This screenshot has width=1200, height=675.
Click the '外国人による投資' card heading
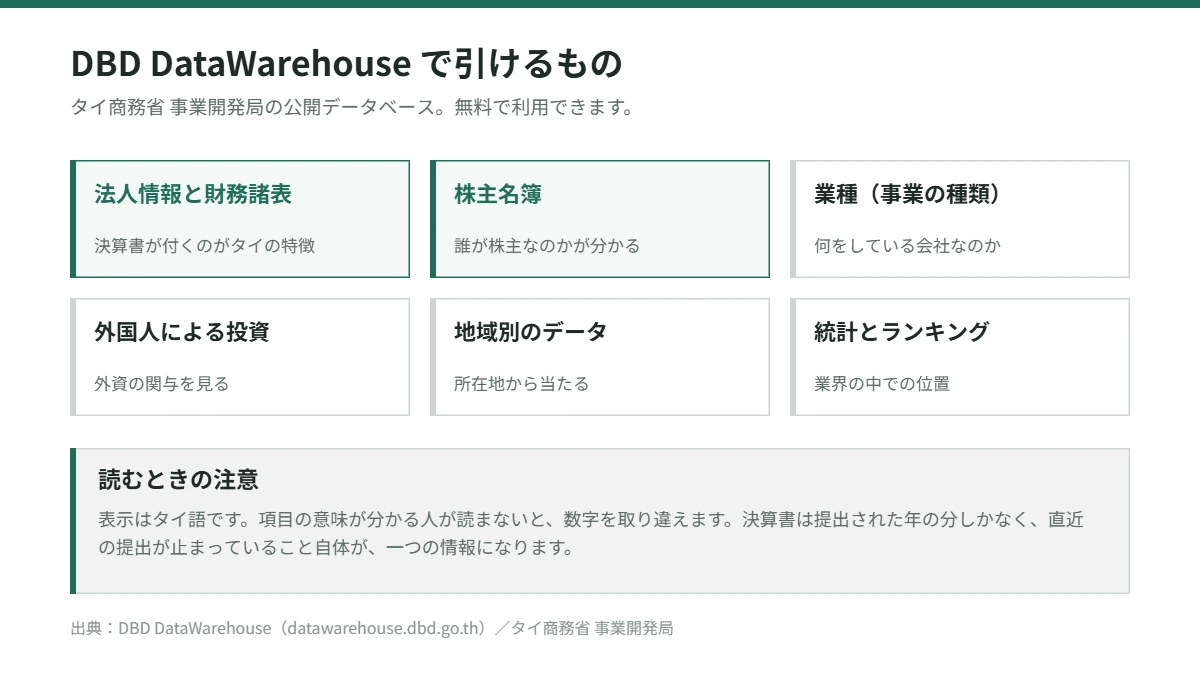tap(182, 332)
